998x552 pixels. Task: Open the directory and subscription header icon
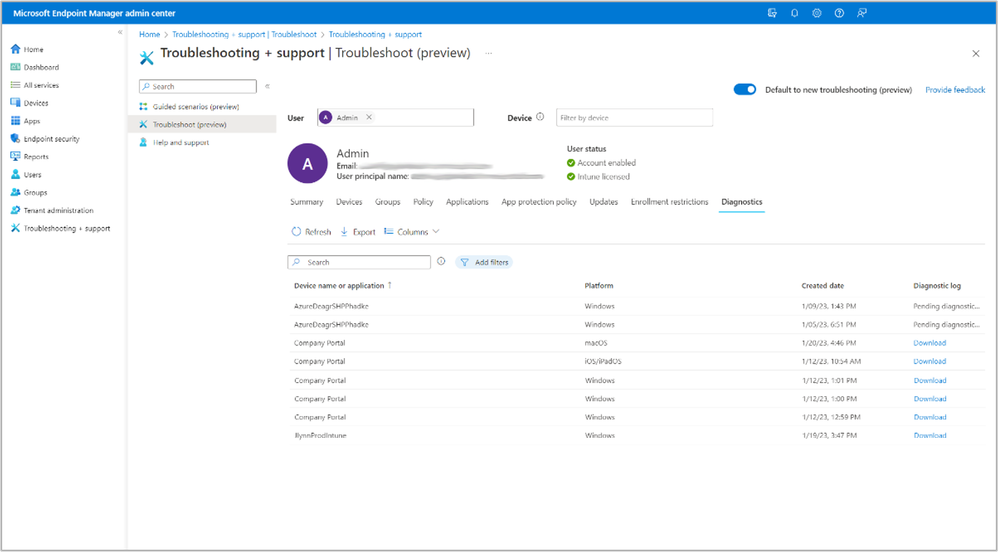click(x=772, y=13)
